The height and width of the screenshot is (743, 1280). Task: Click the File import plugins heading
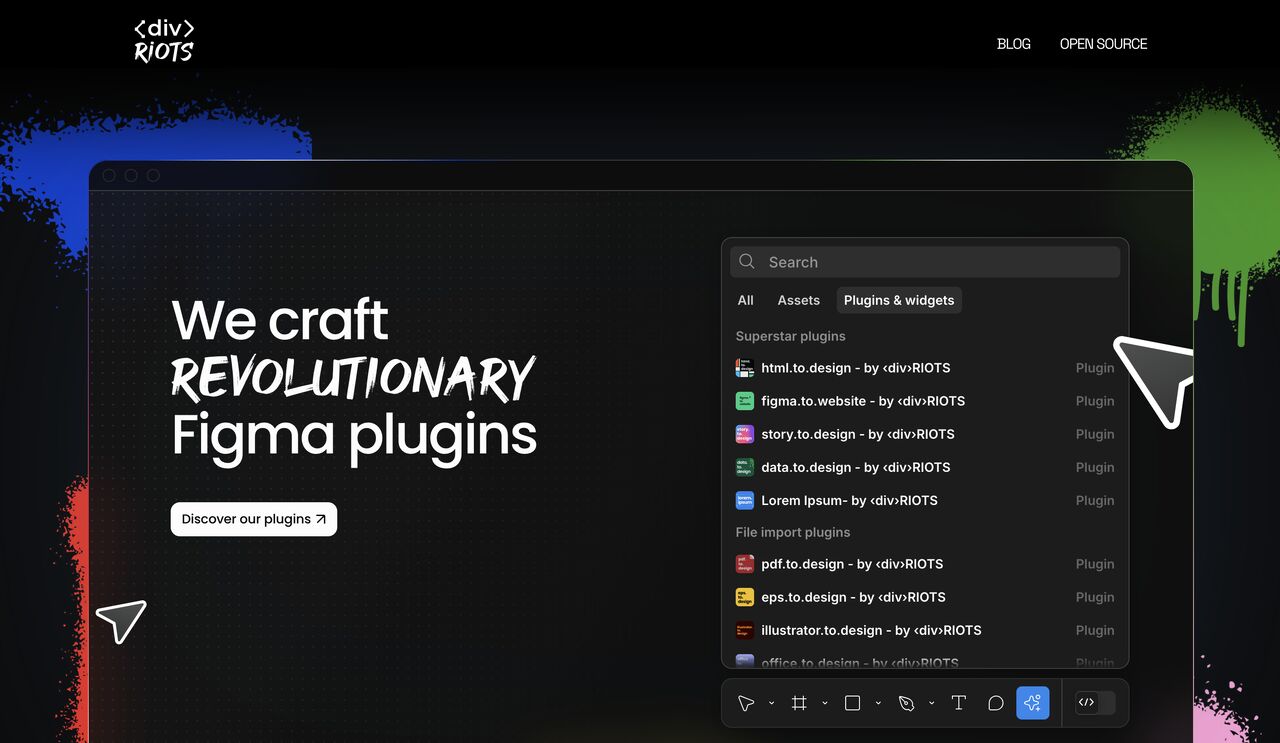click(x=793, y=532)
